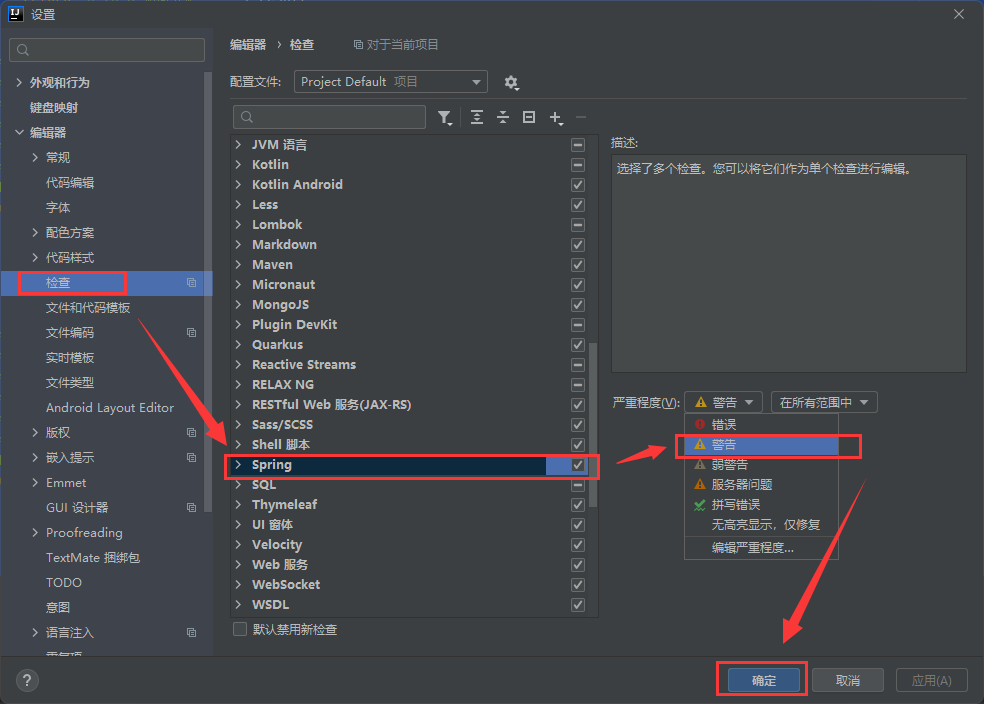Enable the 默认禁用新检查 checkbox
This screenshot has width=984, height=704.
pos(240,630)
